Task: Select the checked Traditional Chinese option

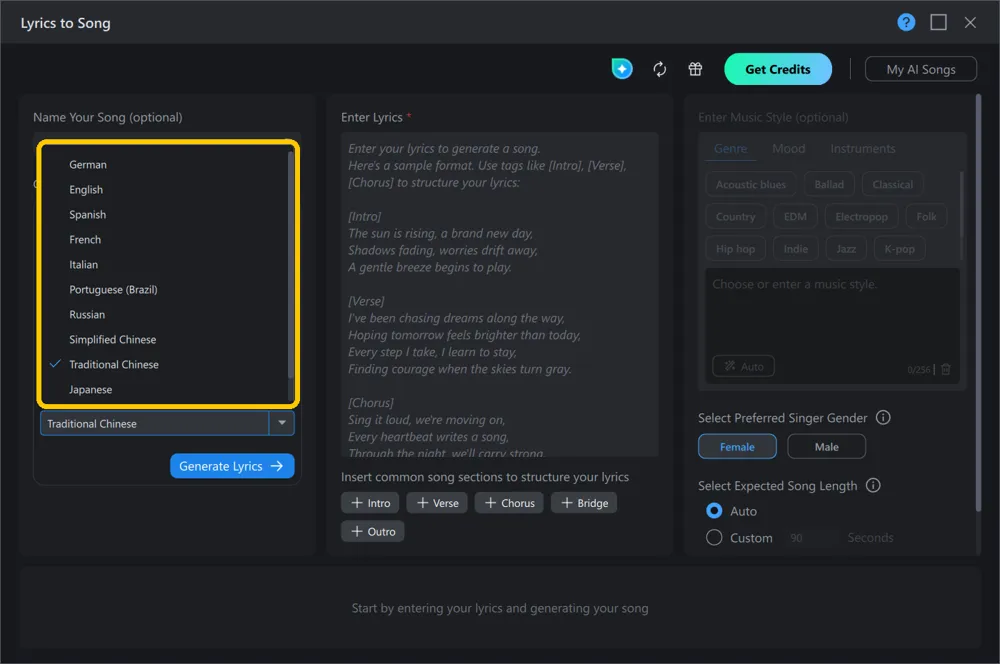Action: tap(165, 364)
